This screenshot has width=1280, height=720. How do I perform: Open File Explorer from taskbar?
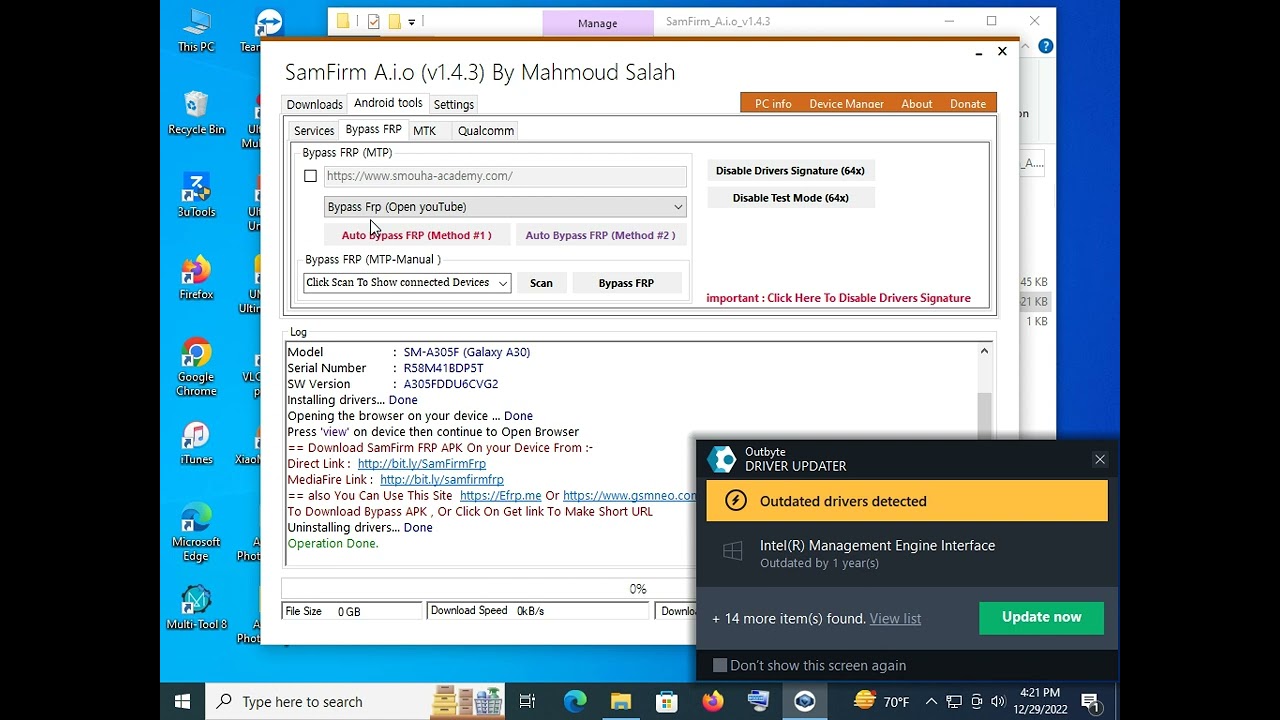(621, 702)
